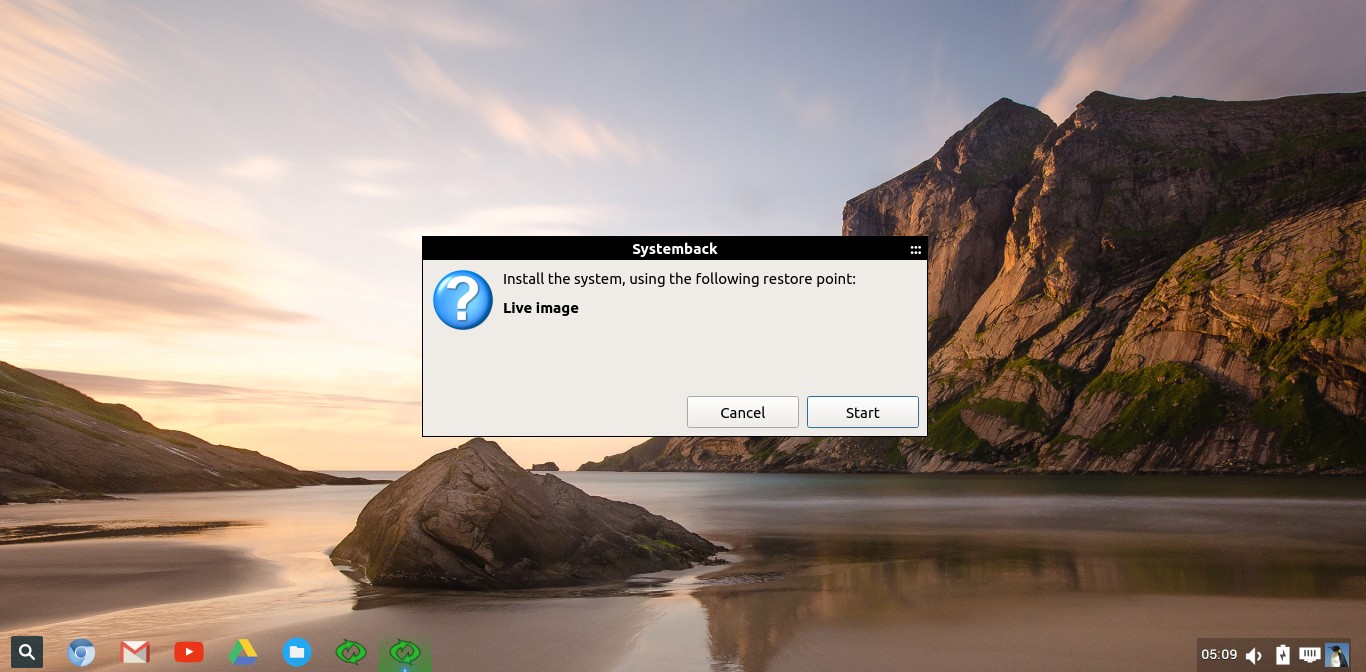Open the network tray icon
The width and height of the screenshot is (1366, 672).
pos(1309,655)
